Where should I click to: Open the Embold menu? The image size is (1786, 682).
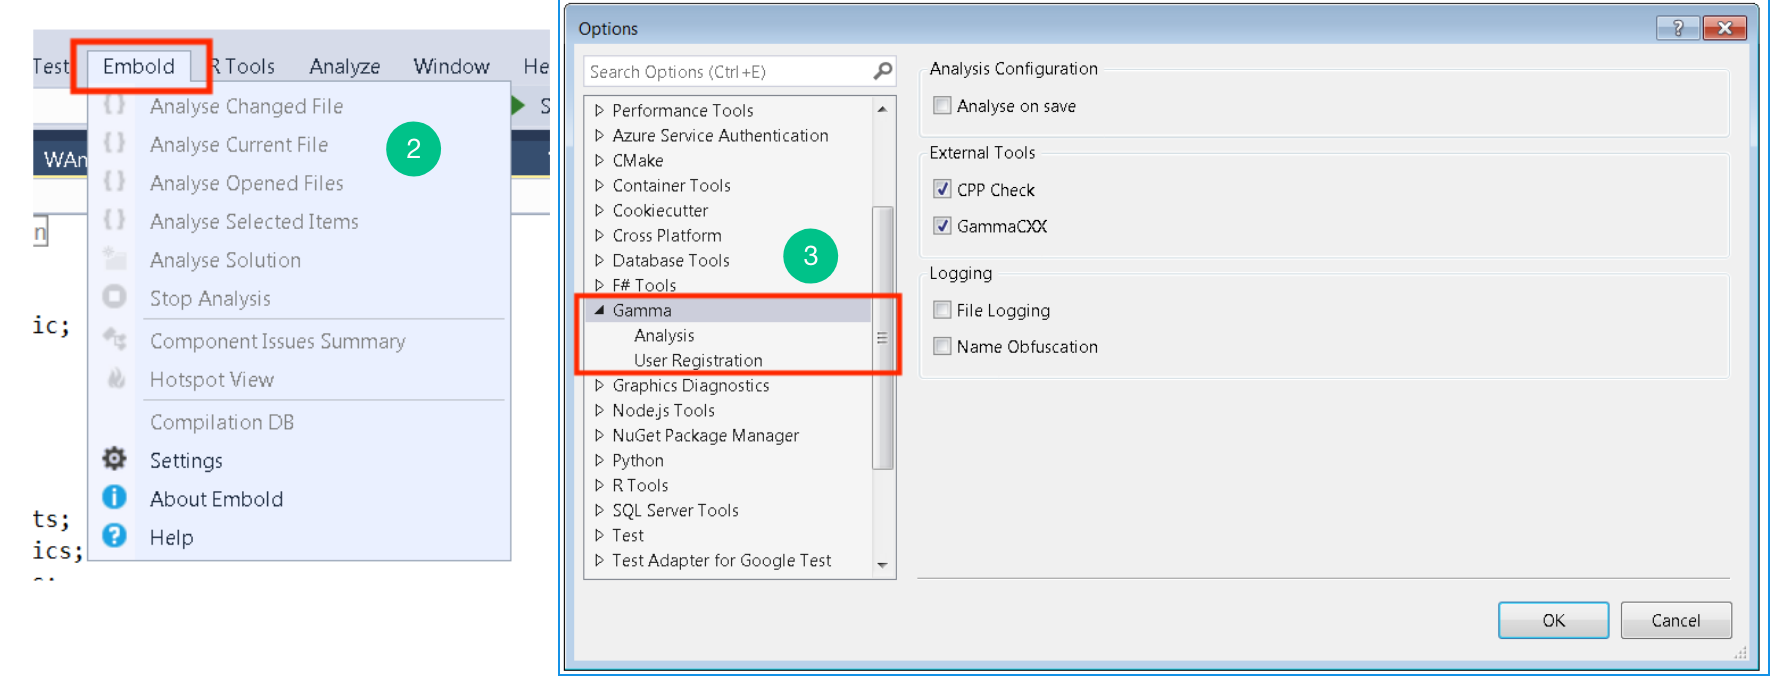139,66
